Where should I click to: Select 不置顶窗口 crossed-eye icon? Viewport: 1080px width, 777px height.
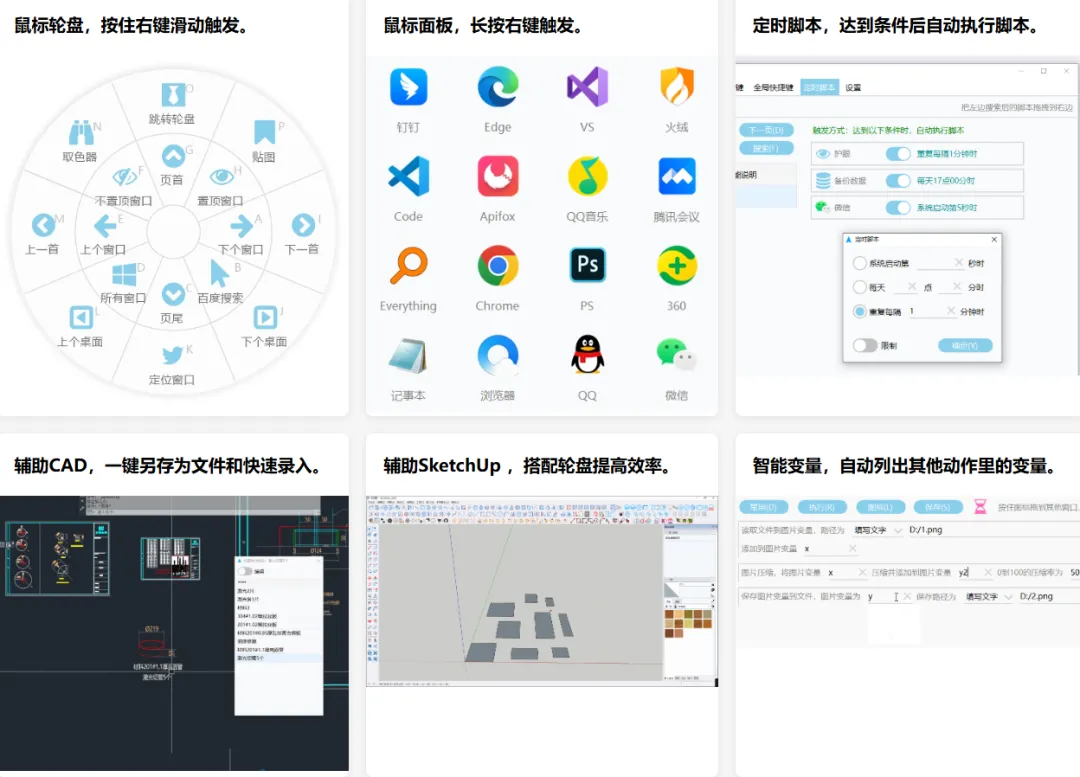click(125, 177)
